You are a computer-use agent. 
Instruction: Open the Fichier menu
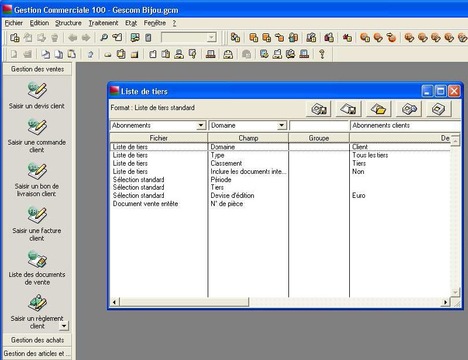pyautogui.click(x=14, y=23)
